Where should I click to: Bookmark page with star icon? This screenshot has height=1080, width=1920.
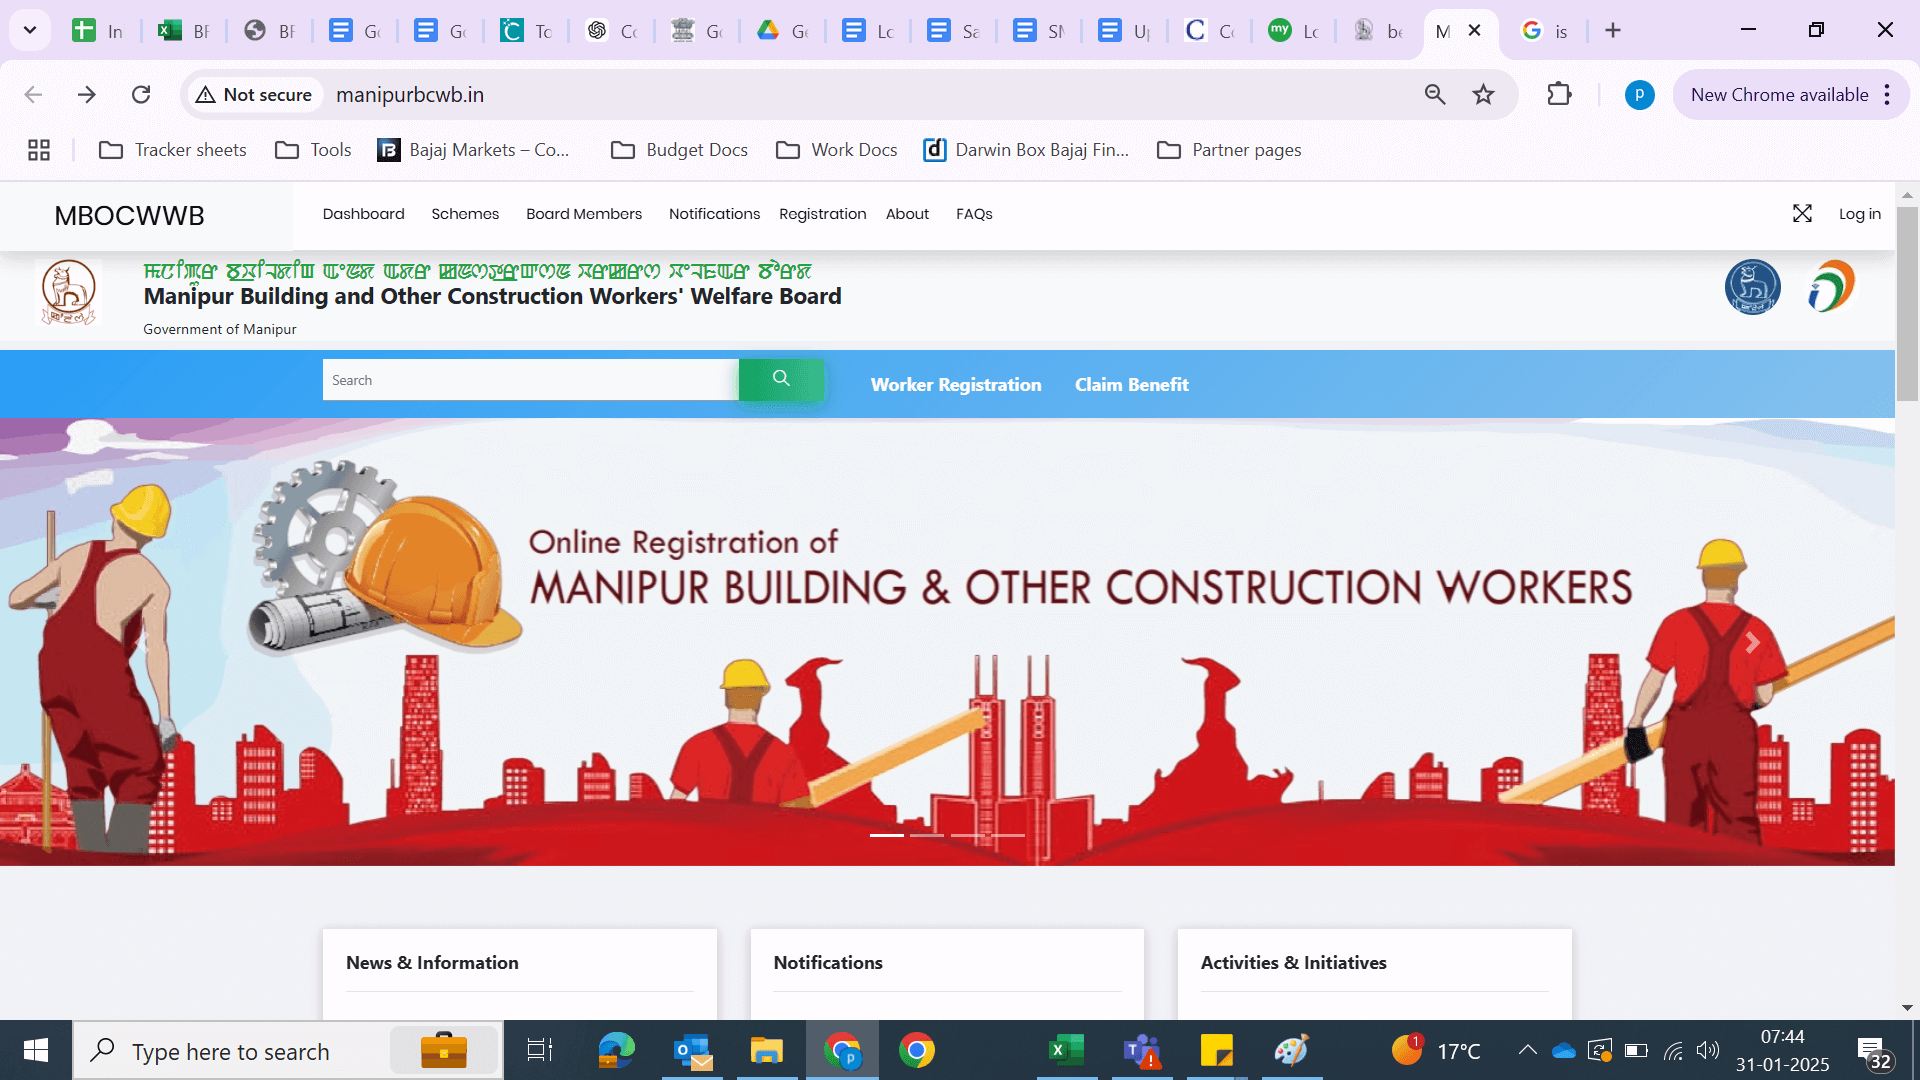[1483, 95]
